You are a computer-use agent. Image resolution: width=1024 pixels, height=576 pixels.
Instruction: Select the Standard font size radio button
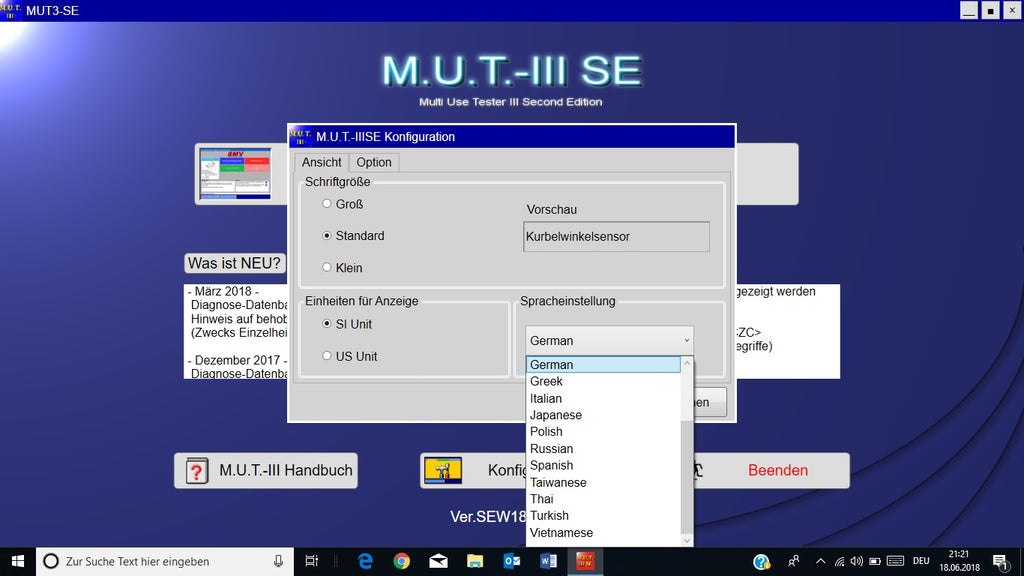point(327,236)
